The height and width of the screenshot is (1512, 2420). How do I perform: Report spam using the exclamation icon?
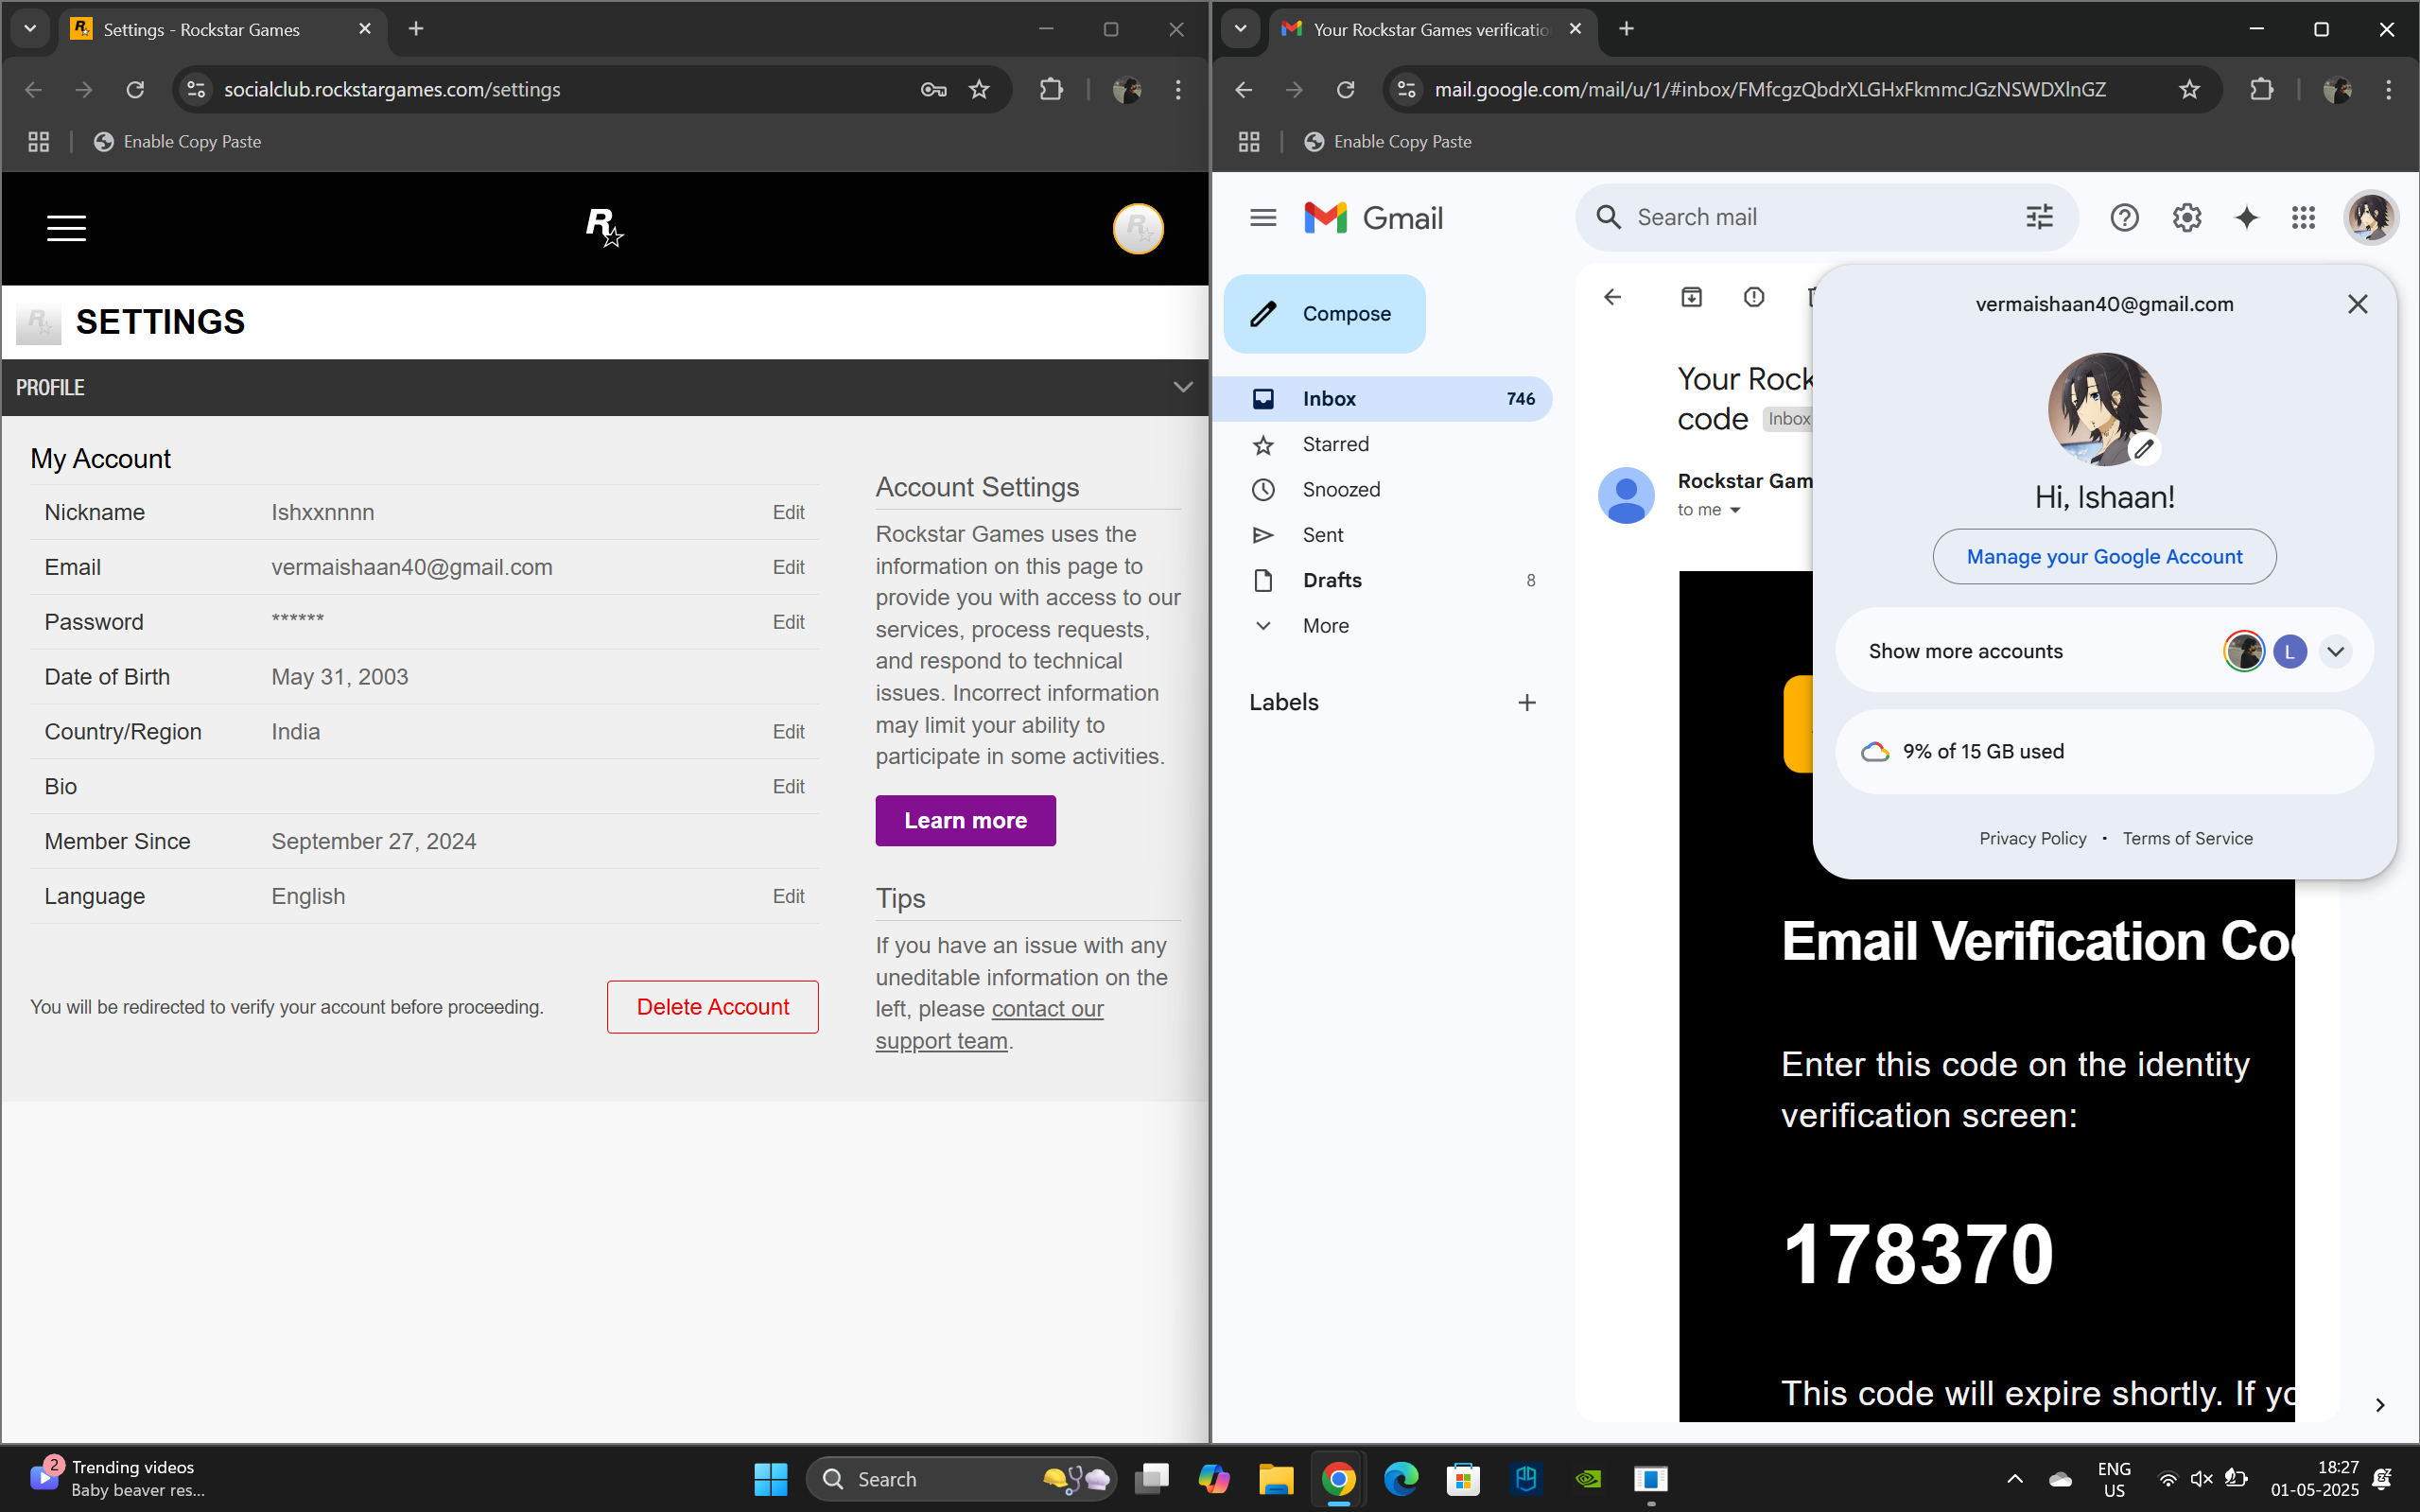tap(1753, 297)
